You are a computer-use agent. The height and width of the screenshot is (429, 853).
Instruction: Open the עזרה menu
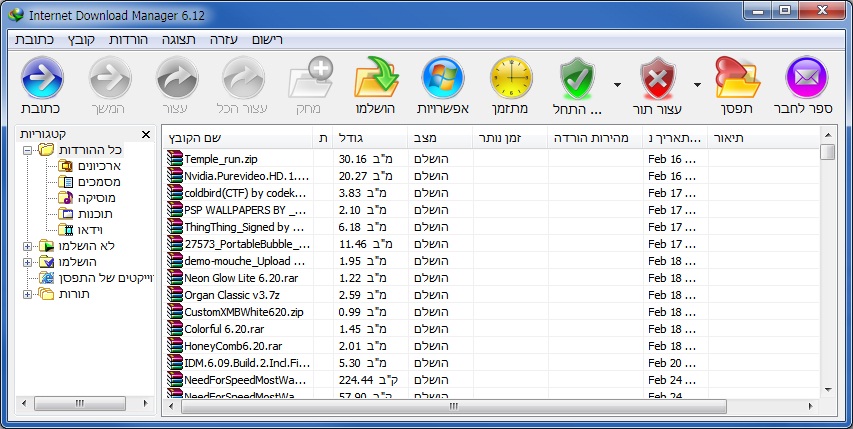(x=224, y=40)
